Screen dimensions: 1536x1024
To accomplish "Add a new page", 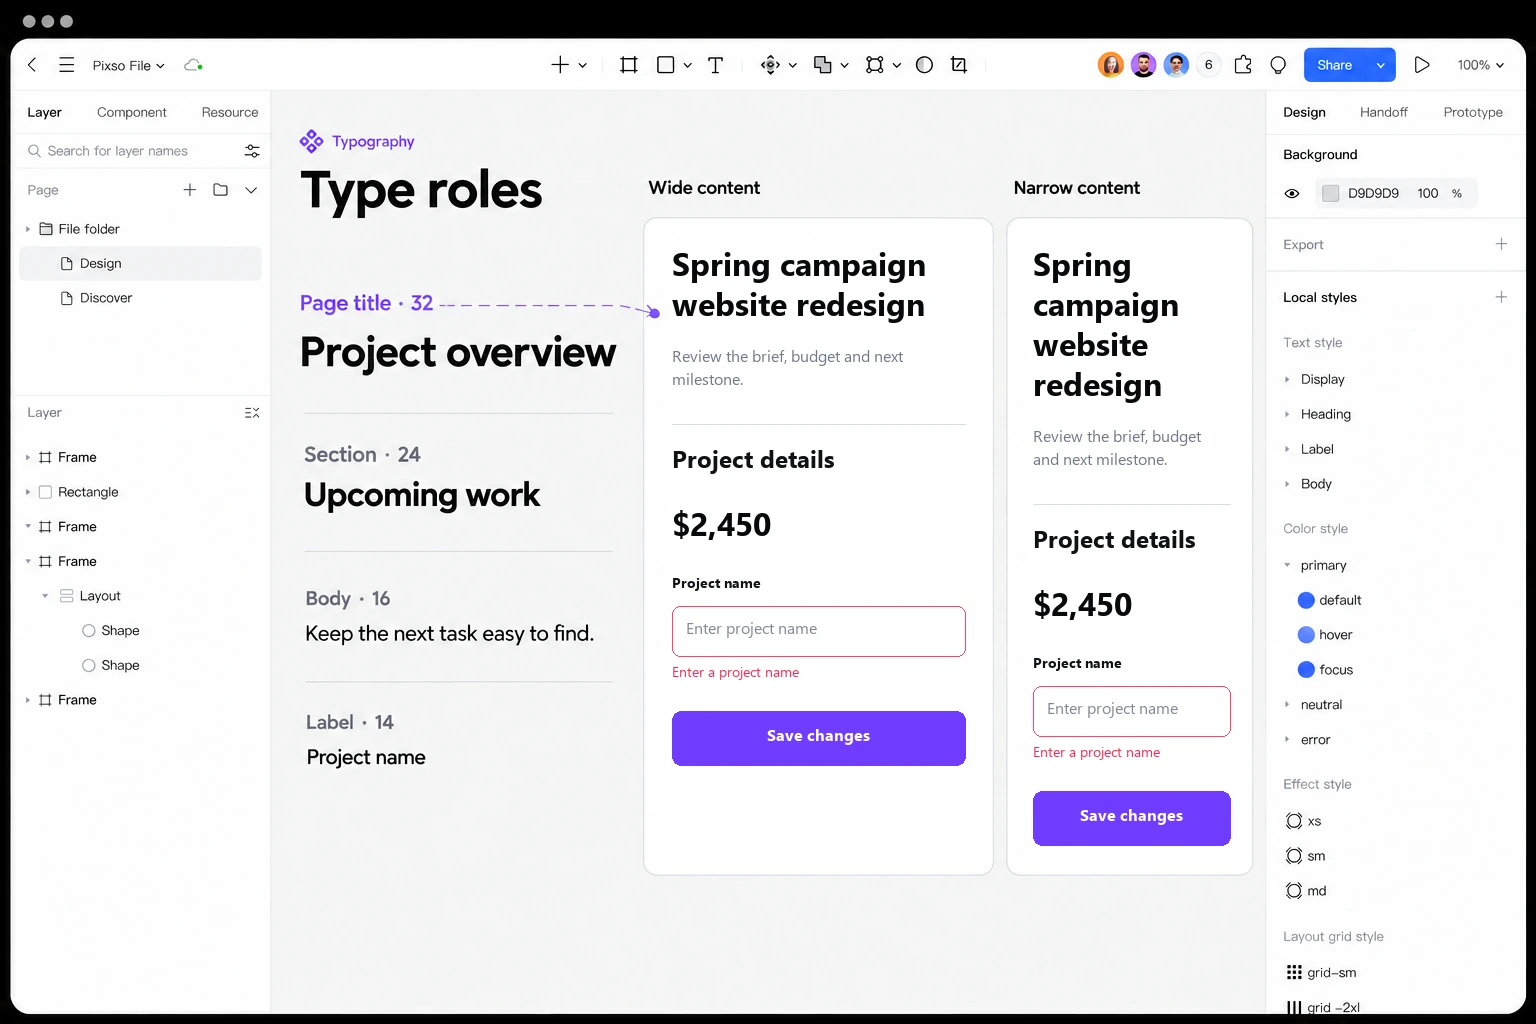I will (189, 190).
